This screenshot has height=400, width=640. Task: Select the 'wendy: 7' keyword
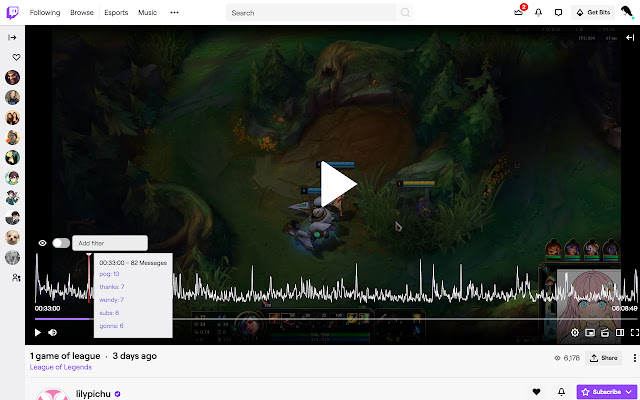[111, 300]
